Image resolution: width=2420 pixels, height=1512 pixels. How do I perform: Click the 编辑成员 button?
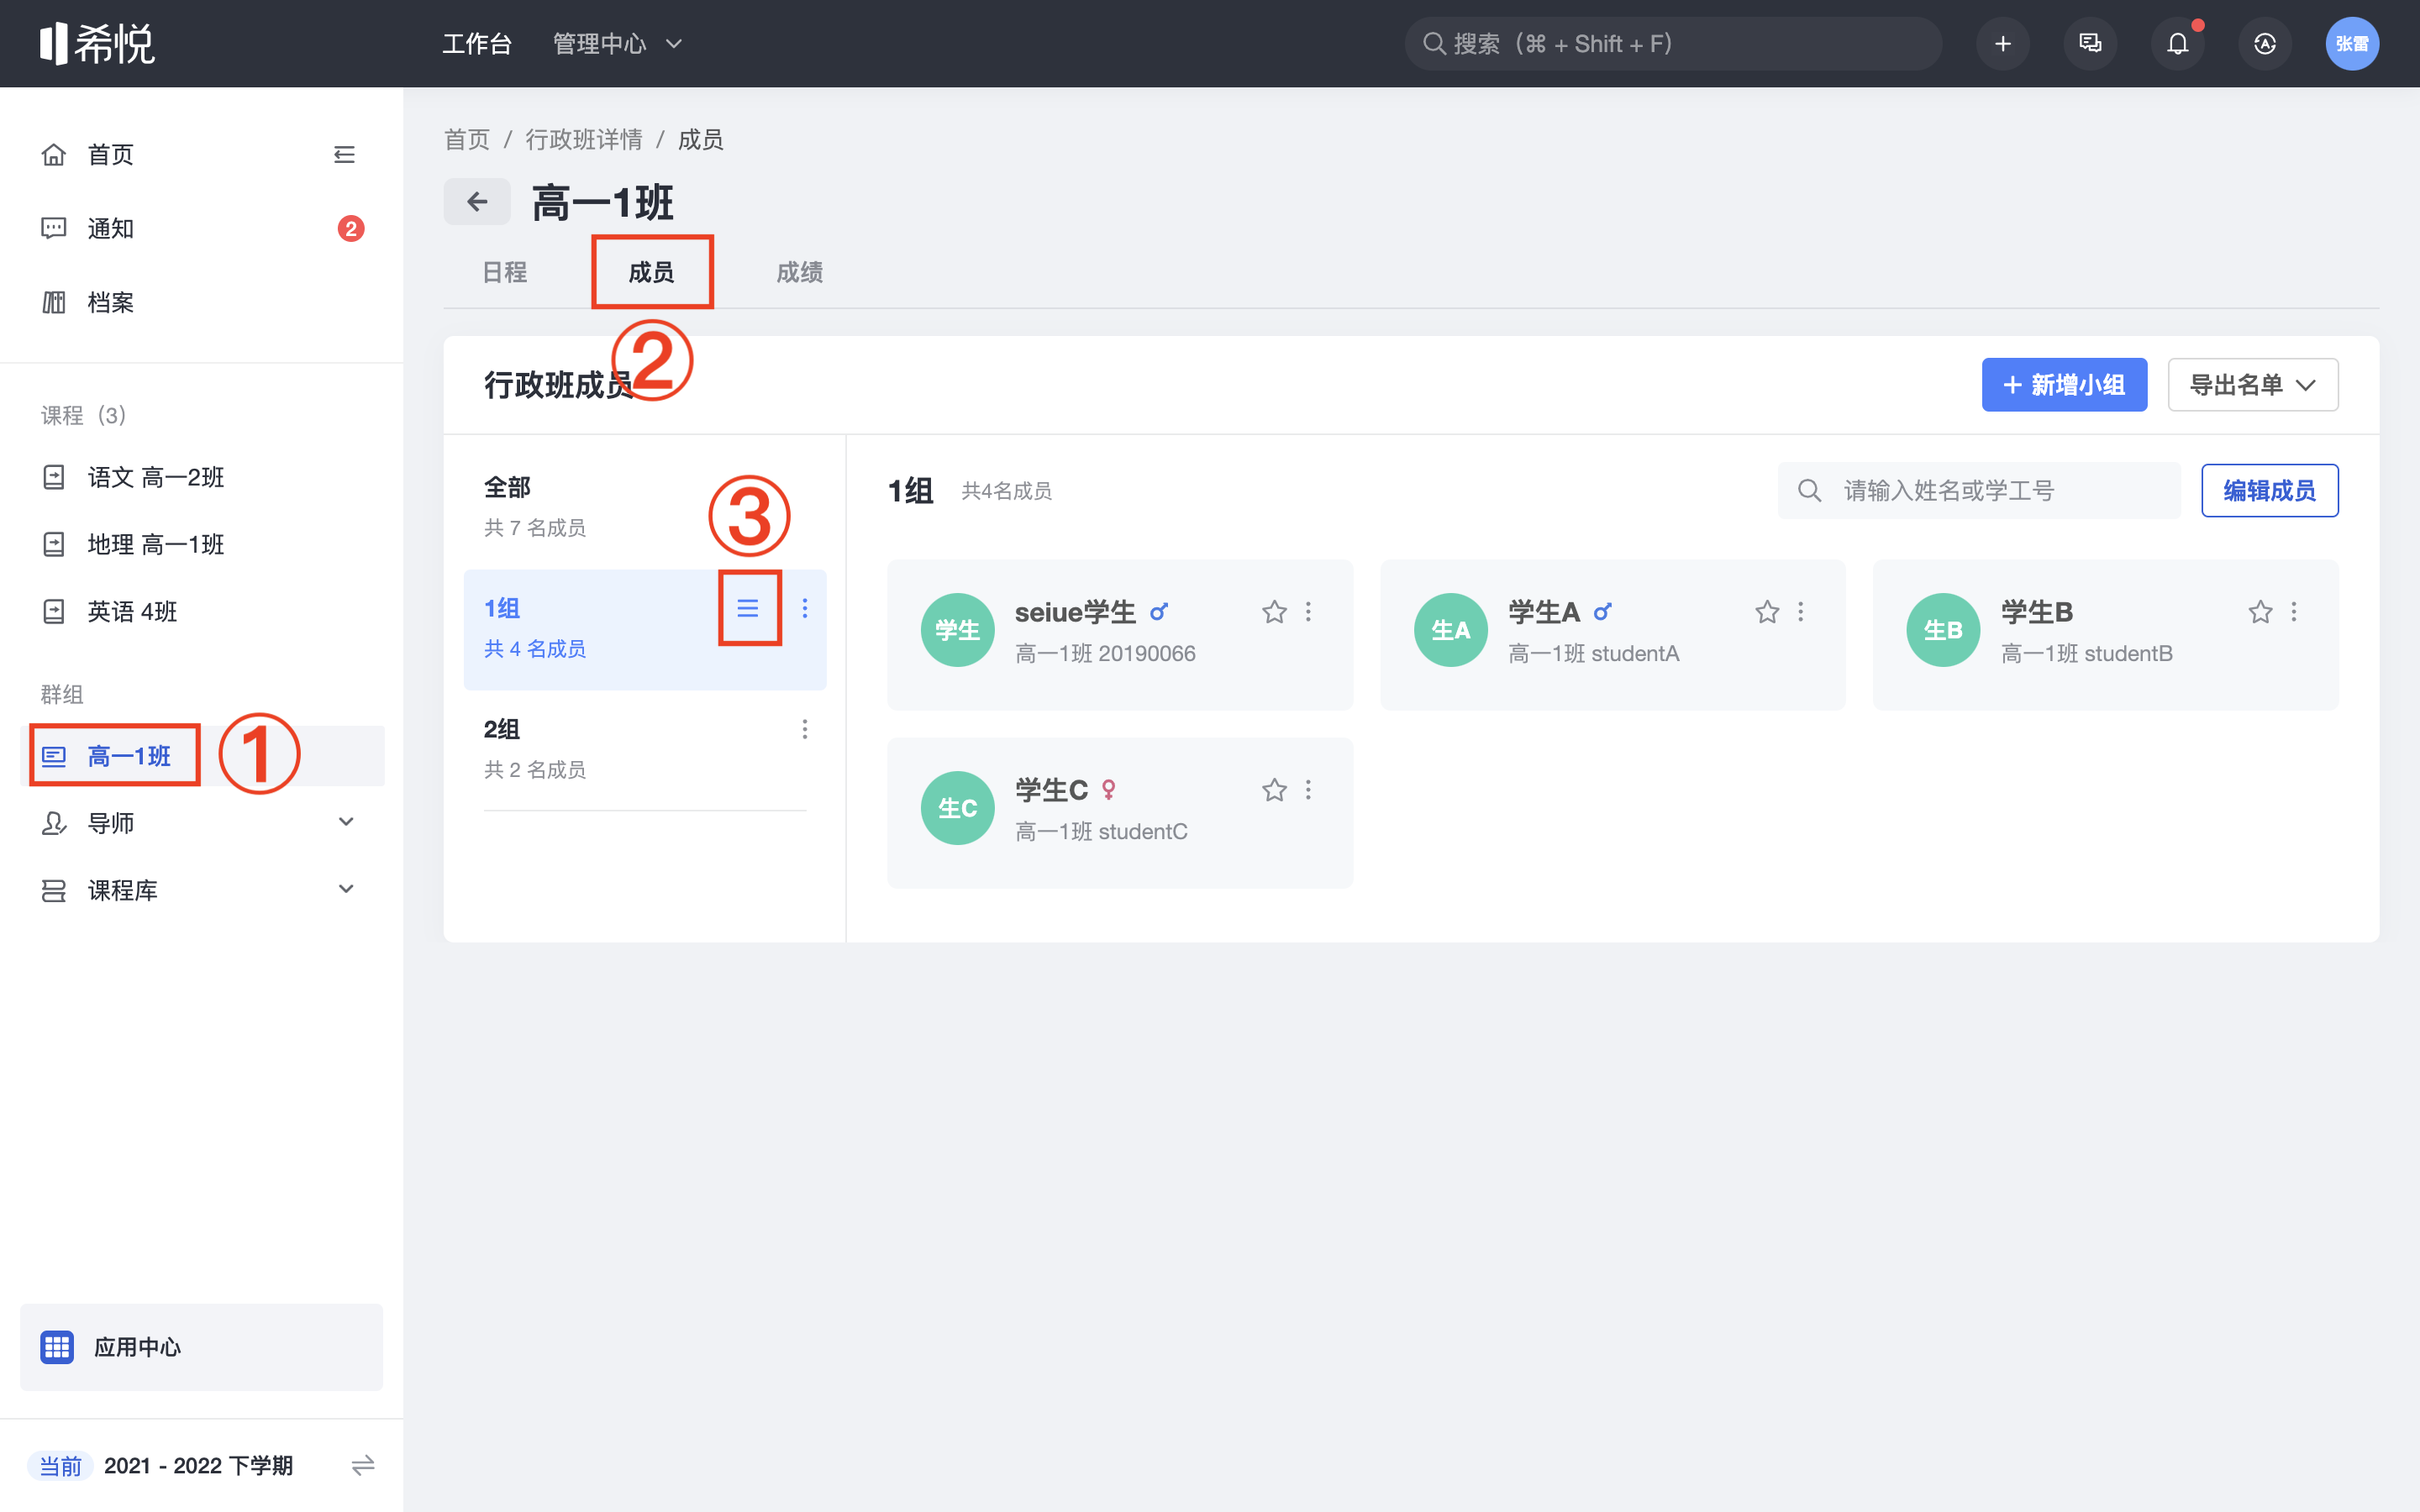point(2269,490)
